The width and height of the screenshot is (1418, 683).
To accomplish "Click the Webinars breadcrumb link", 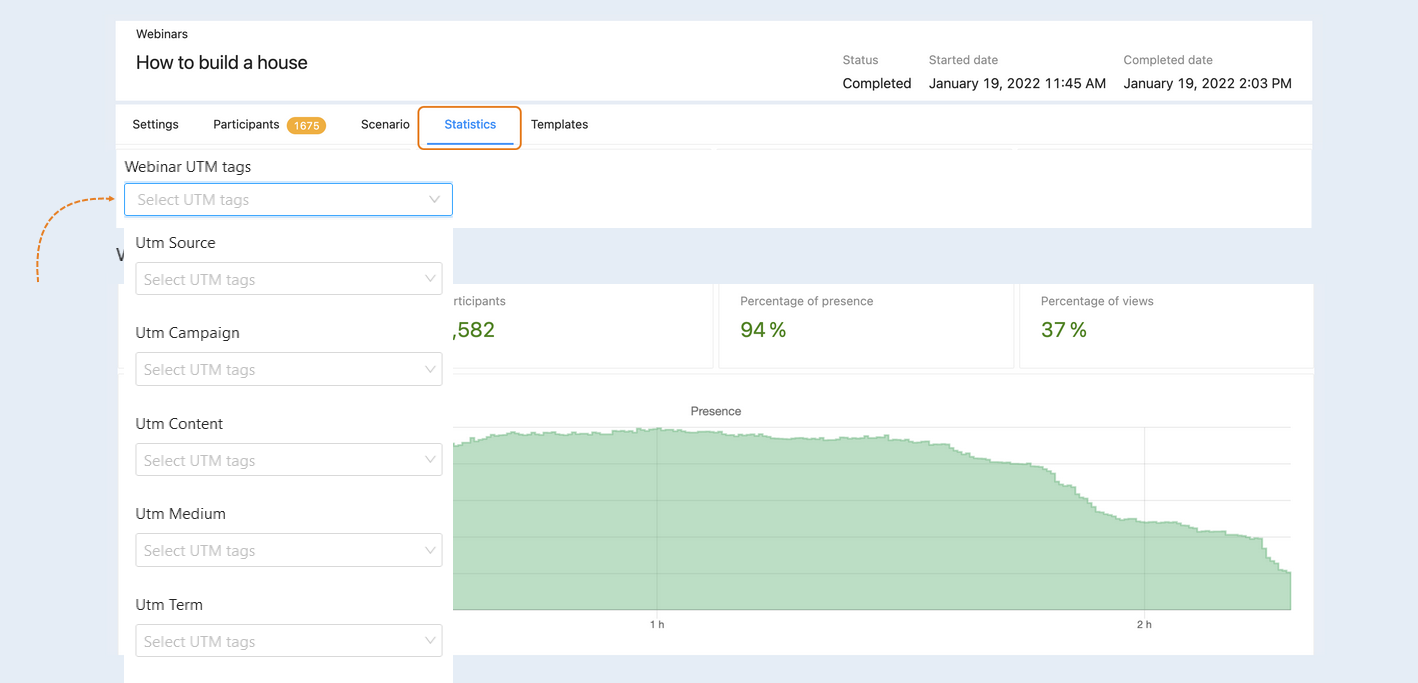I will point(162,34).
